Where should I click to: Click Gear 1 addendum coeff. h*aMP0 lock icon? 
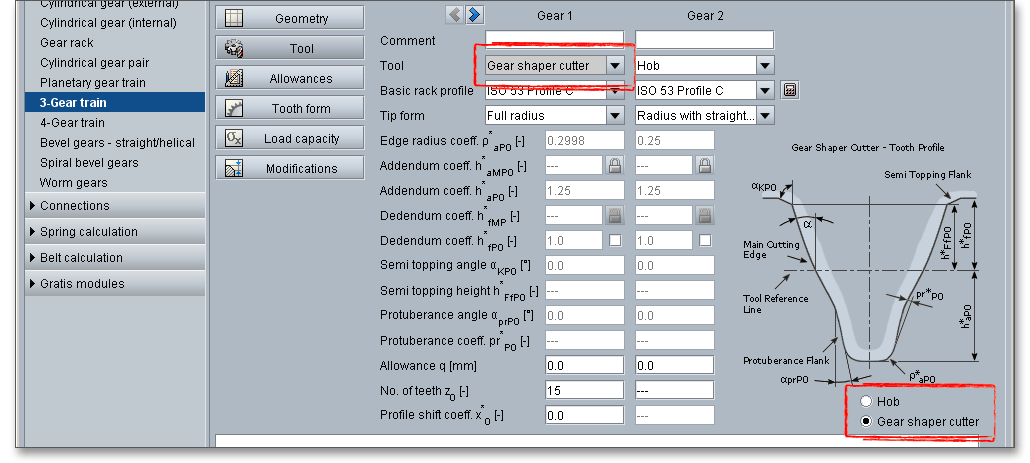[615, 165]
